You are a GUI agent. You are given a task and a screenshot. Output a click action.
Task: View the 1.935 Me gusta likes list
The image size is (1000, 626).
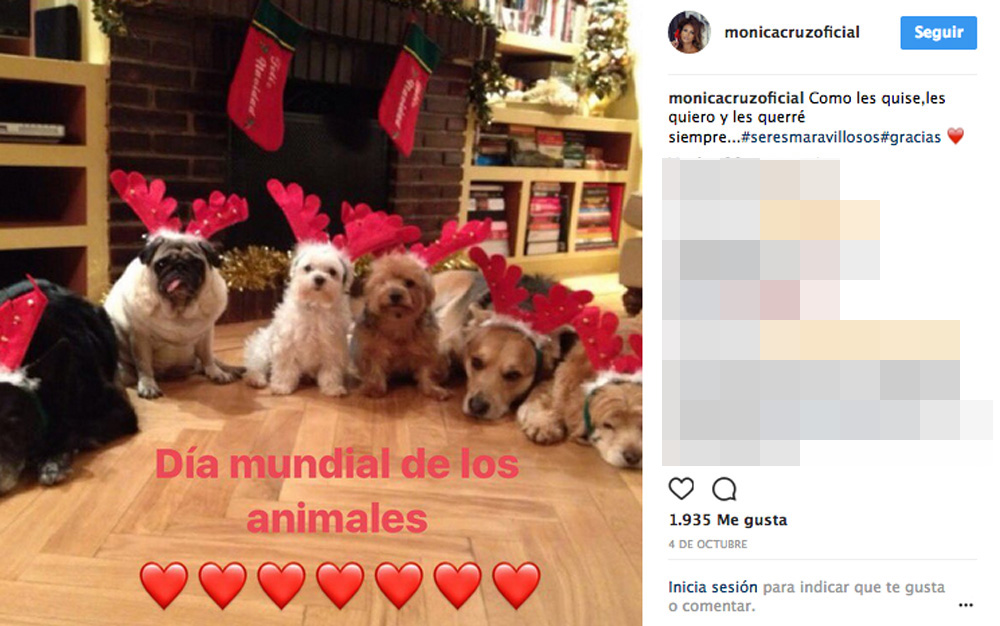tap(728, 520)
